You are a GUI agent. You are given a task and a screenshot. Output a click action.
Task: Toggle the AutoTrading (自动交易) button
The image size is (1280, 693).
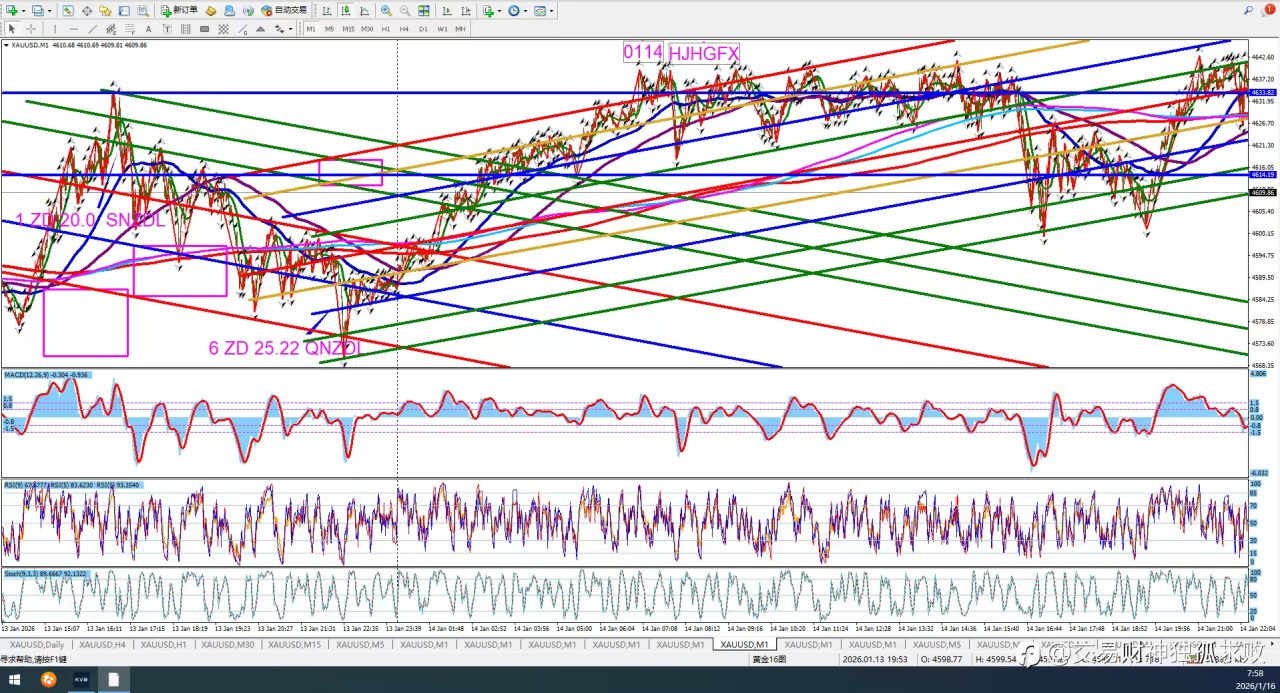(x=283, y=10)
